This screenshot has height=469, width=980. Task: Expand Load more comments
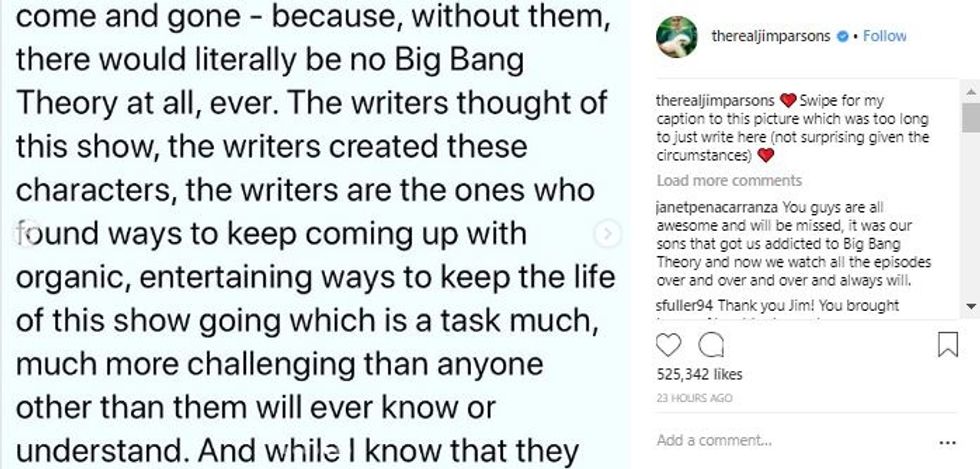[729, 181]
